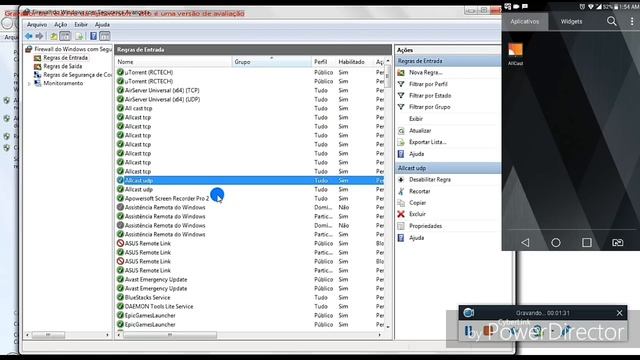Tap Android home circle button

(x=556, y=243)
